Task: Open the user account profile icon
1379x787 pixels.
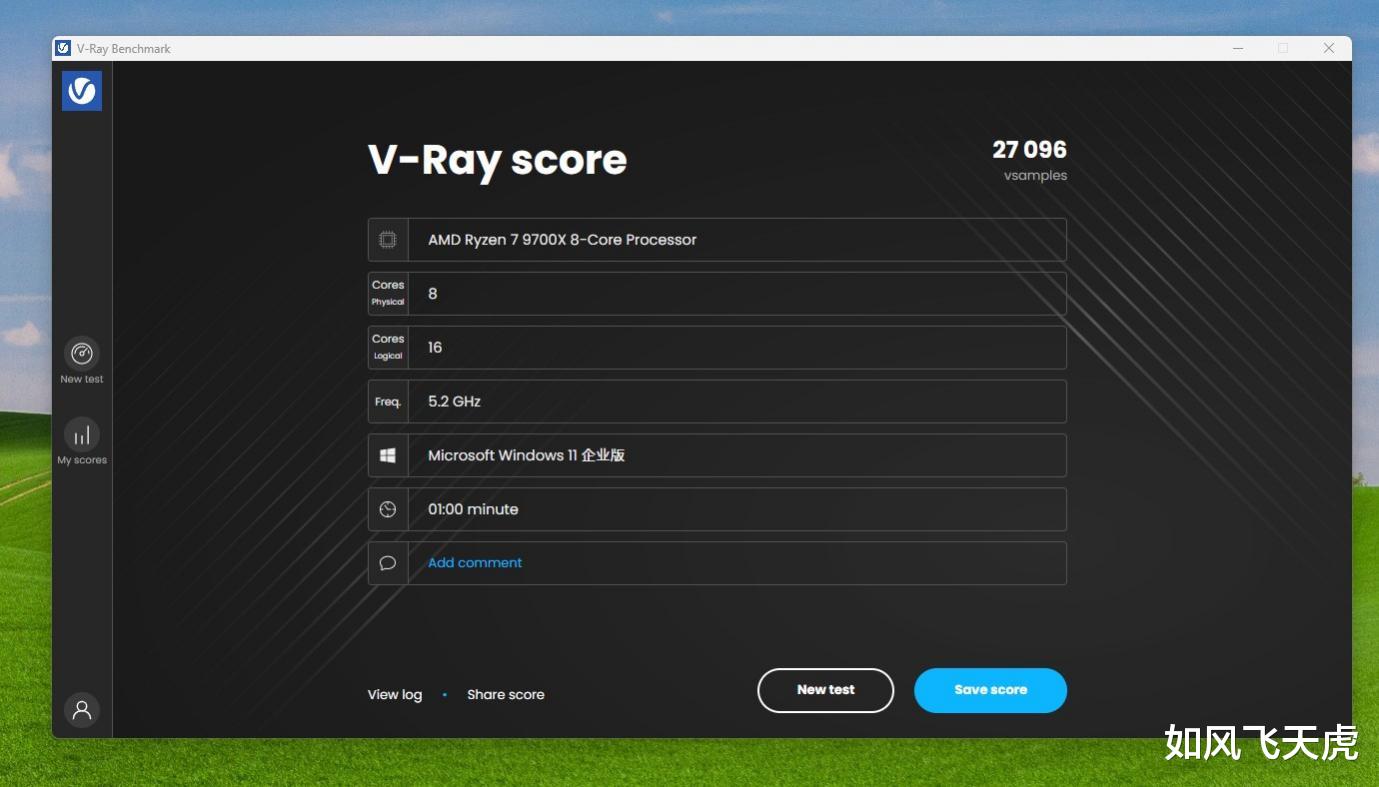Action: pos(82,710)
